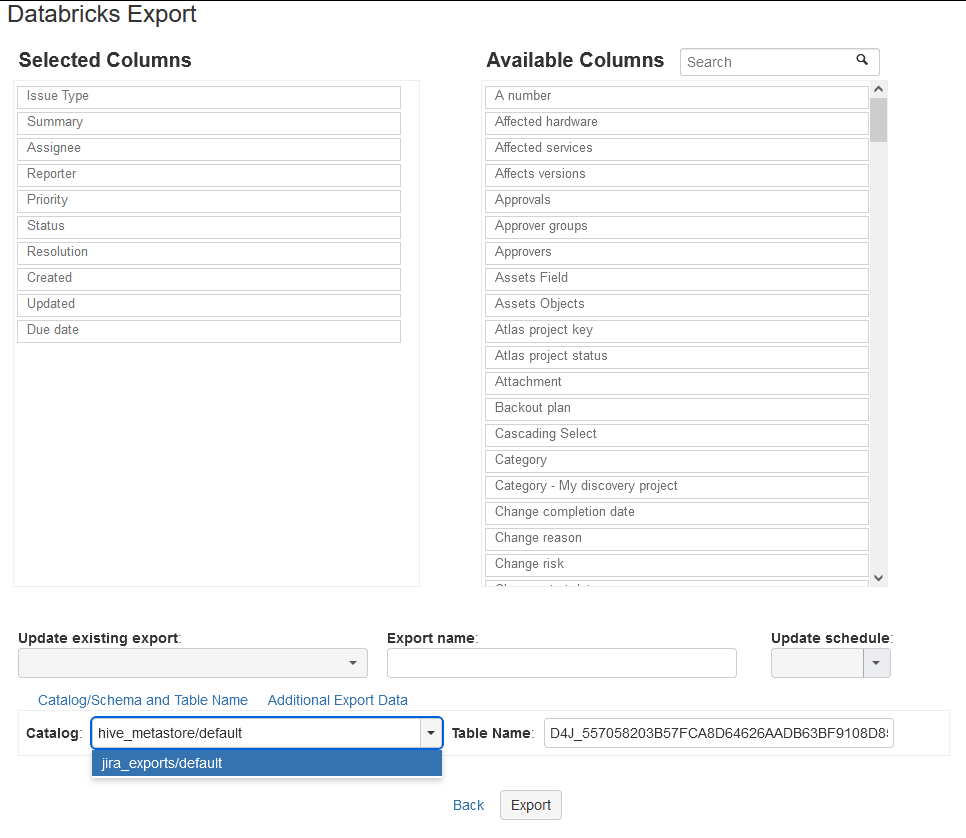Viewport: 966px width, 838px height.
Task: Pick Cascading Select column
Action: [677, 435]
